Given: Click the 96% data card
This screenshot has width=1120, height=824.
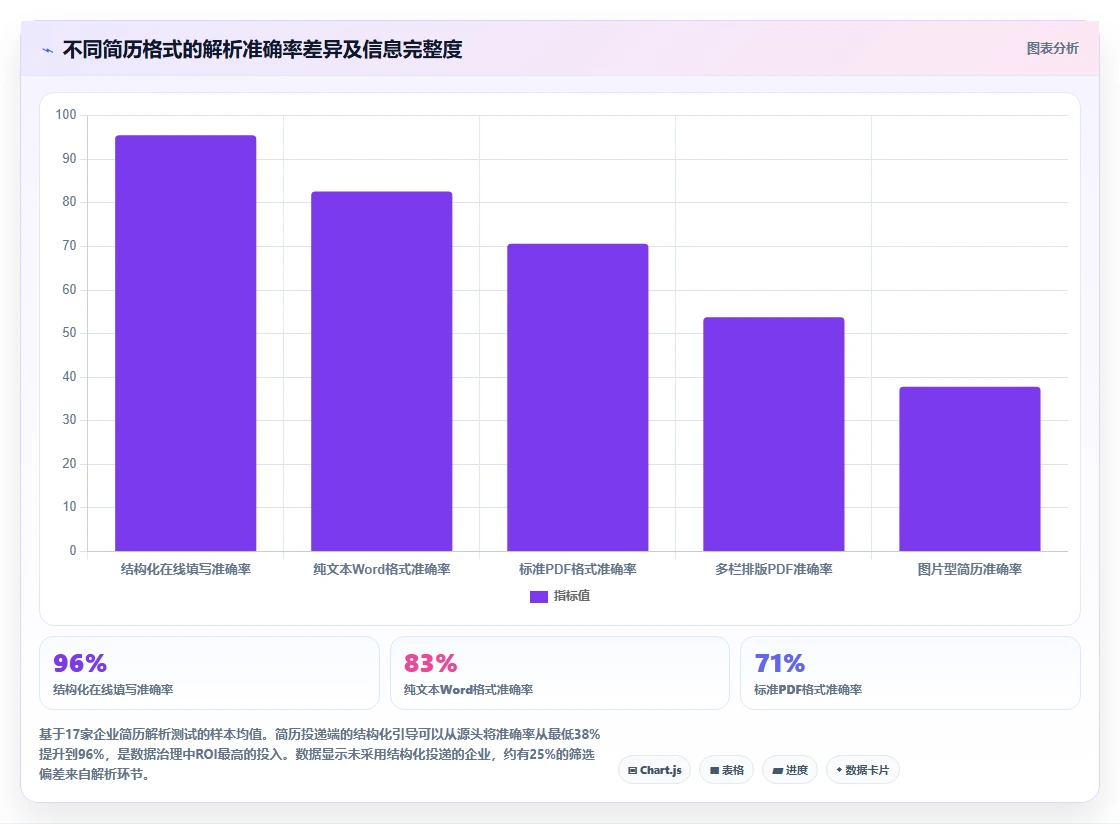Looking at the screenshot, I should point(209,673).
